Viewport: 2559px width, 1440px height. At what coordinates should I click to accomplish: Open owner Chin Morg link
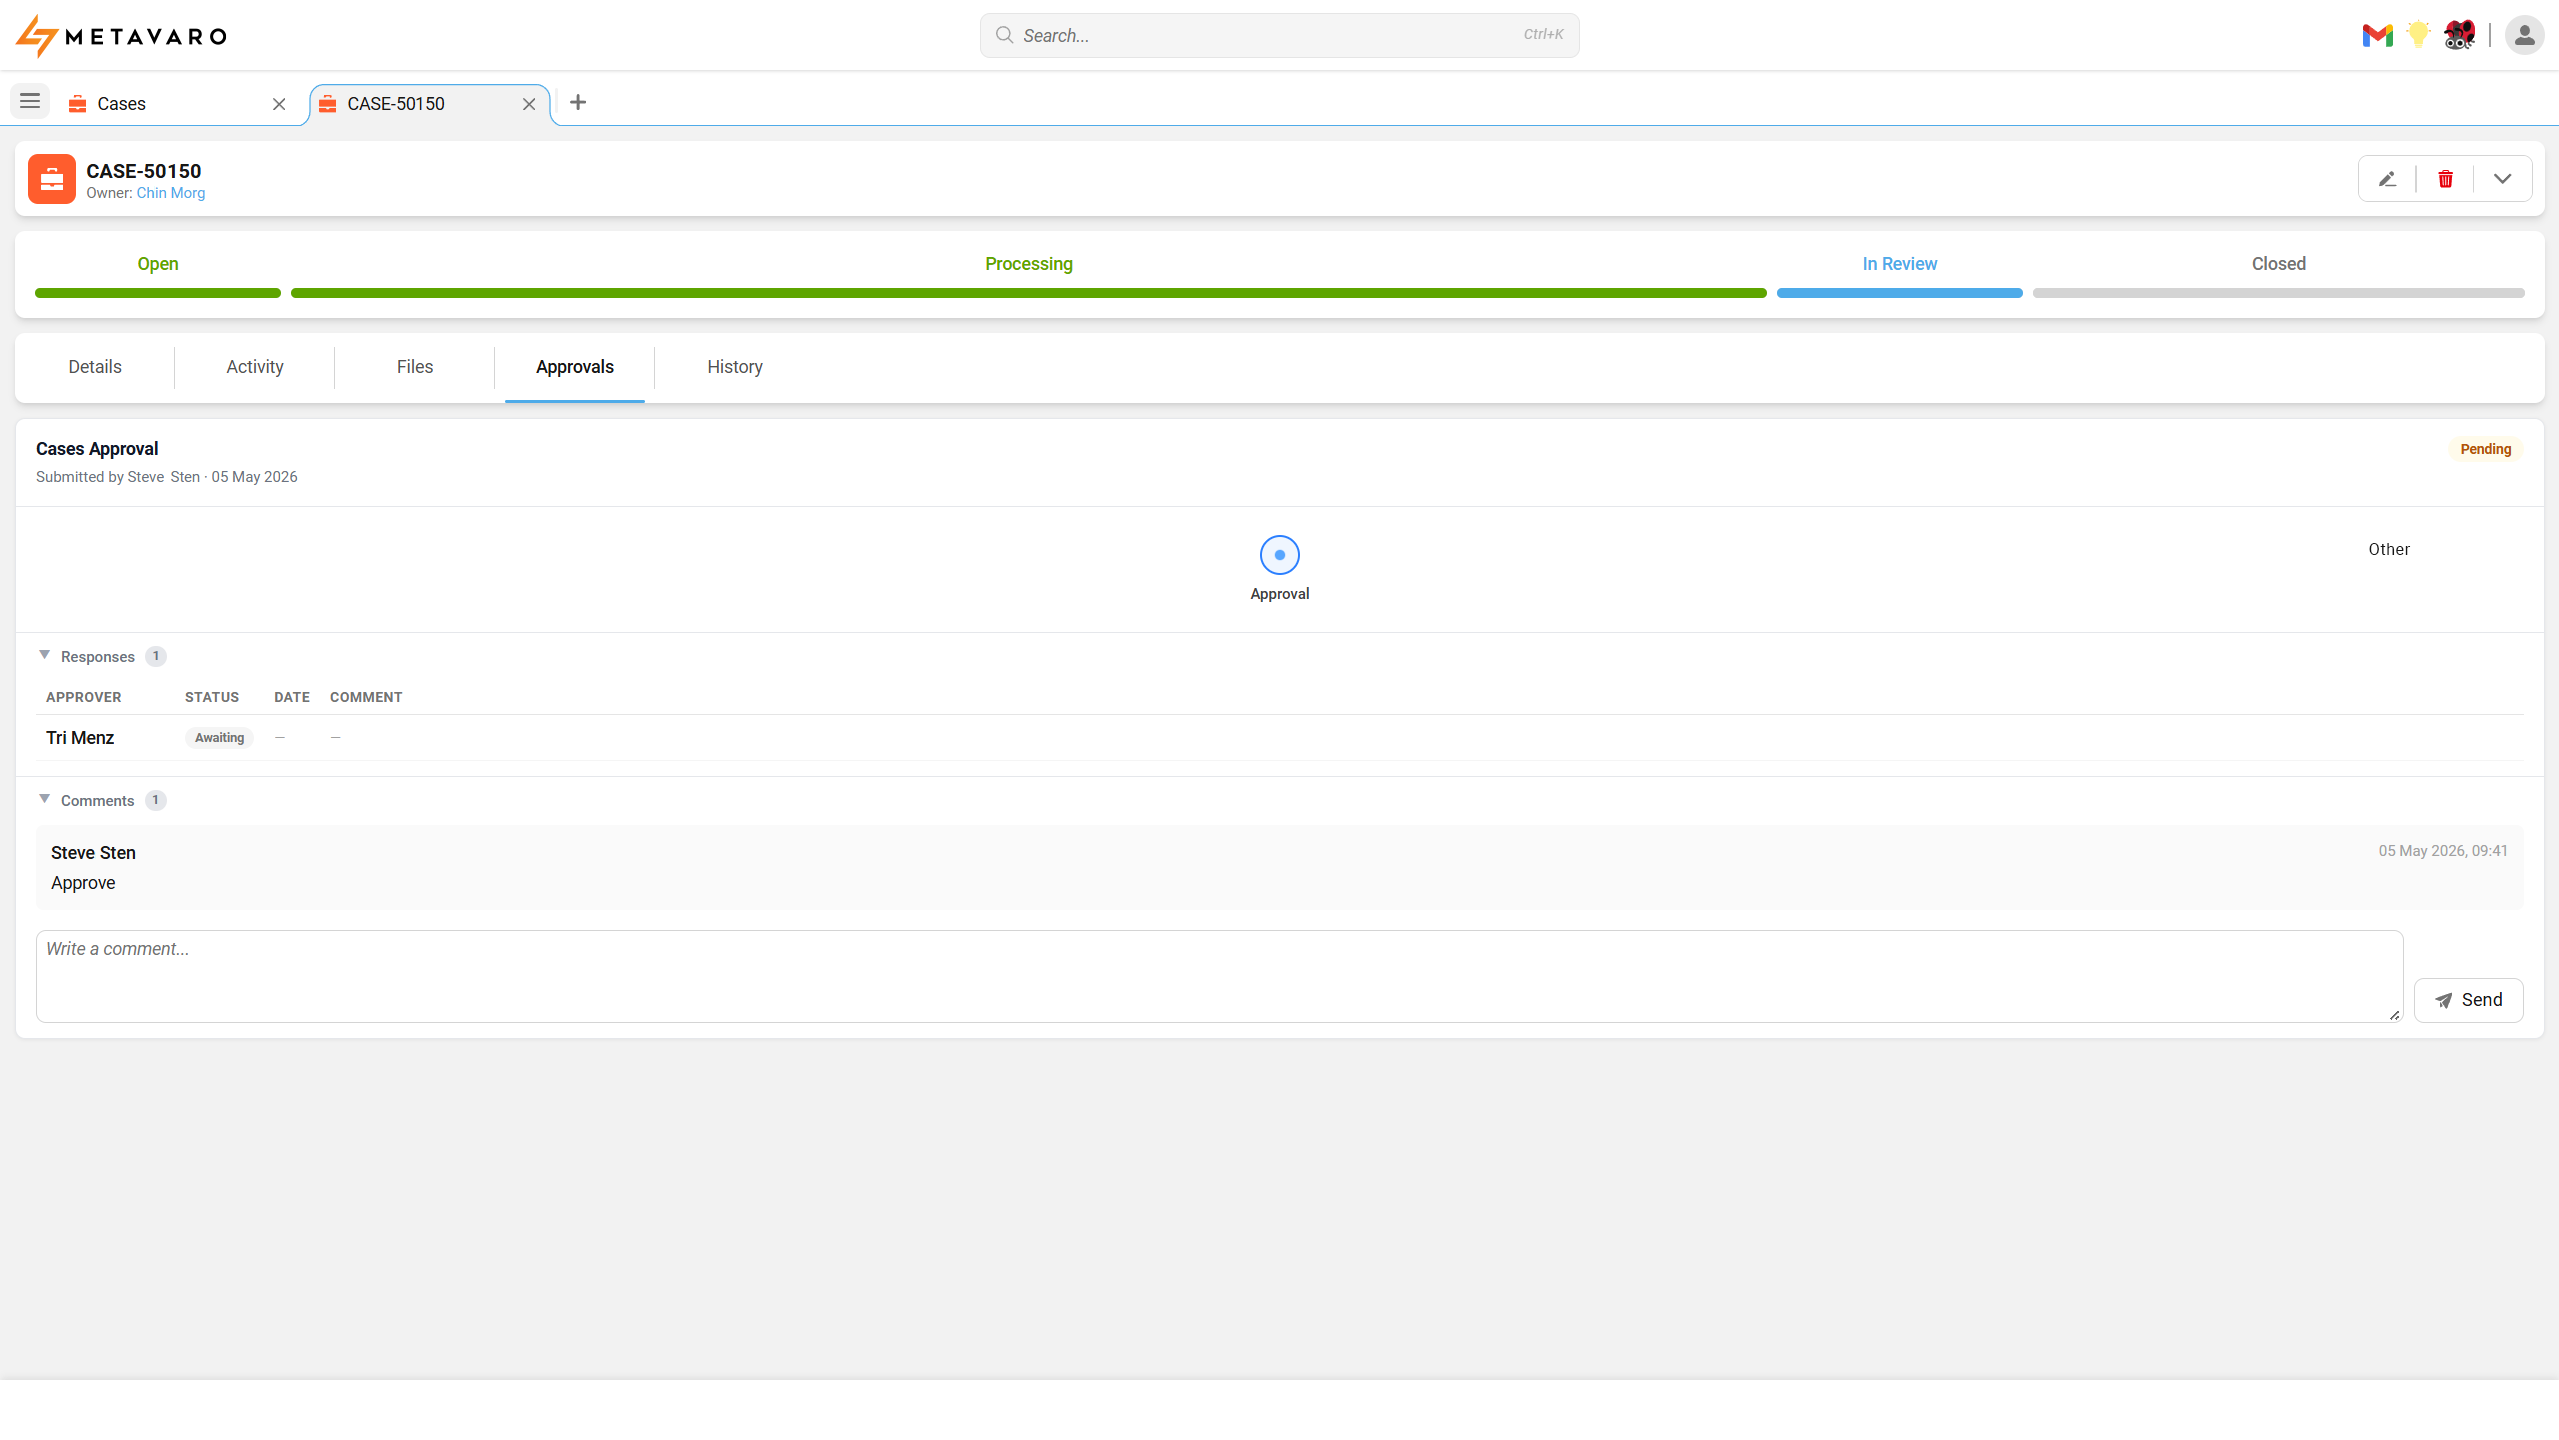[x=171, y=193]
